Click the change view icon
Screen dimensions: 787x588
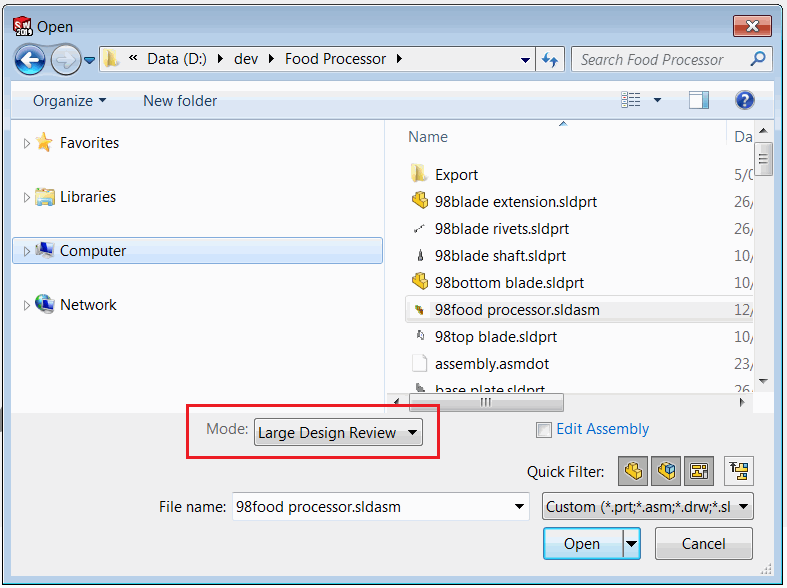click(x=631, y=100)
